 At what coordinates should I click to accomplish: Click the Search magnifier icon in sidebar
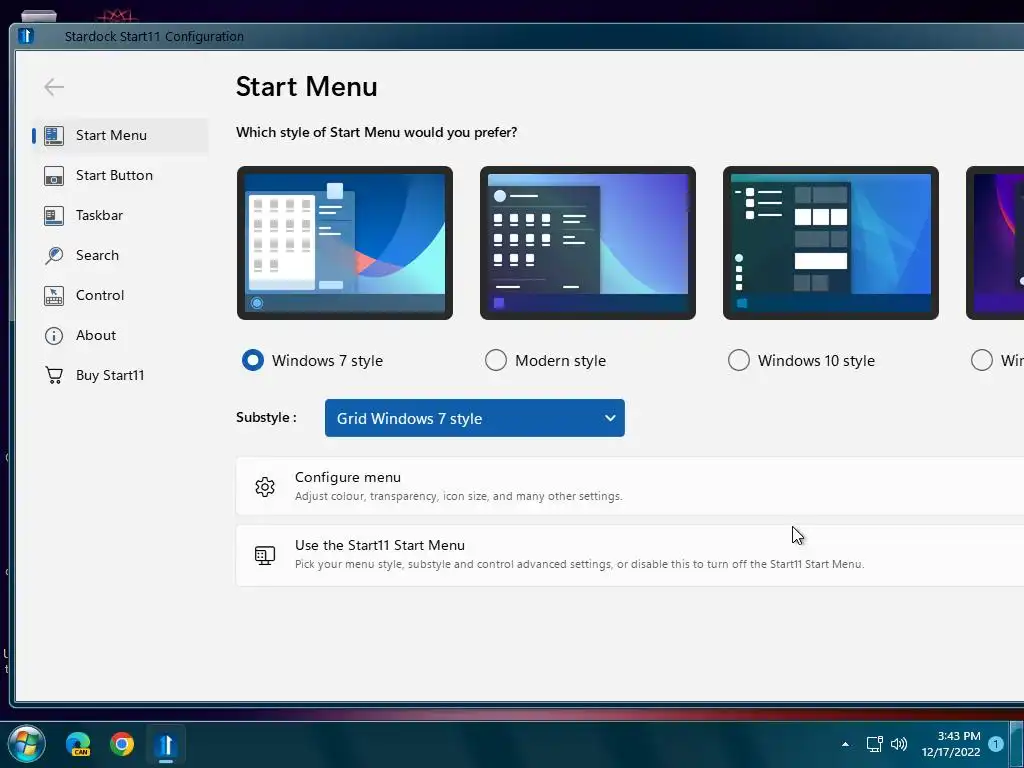pyautogui.click(x=54, y=255)
